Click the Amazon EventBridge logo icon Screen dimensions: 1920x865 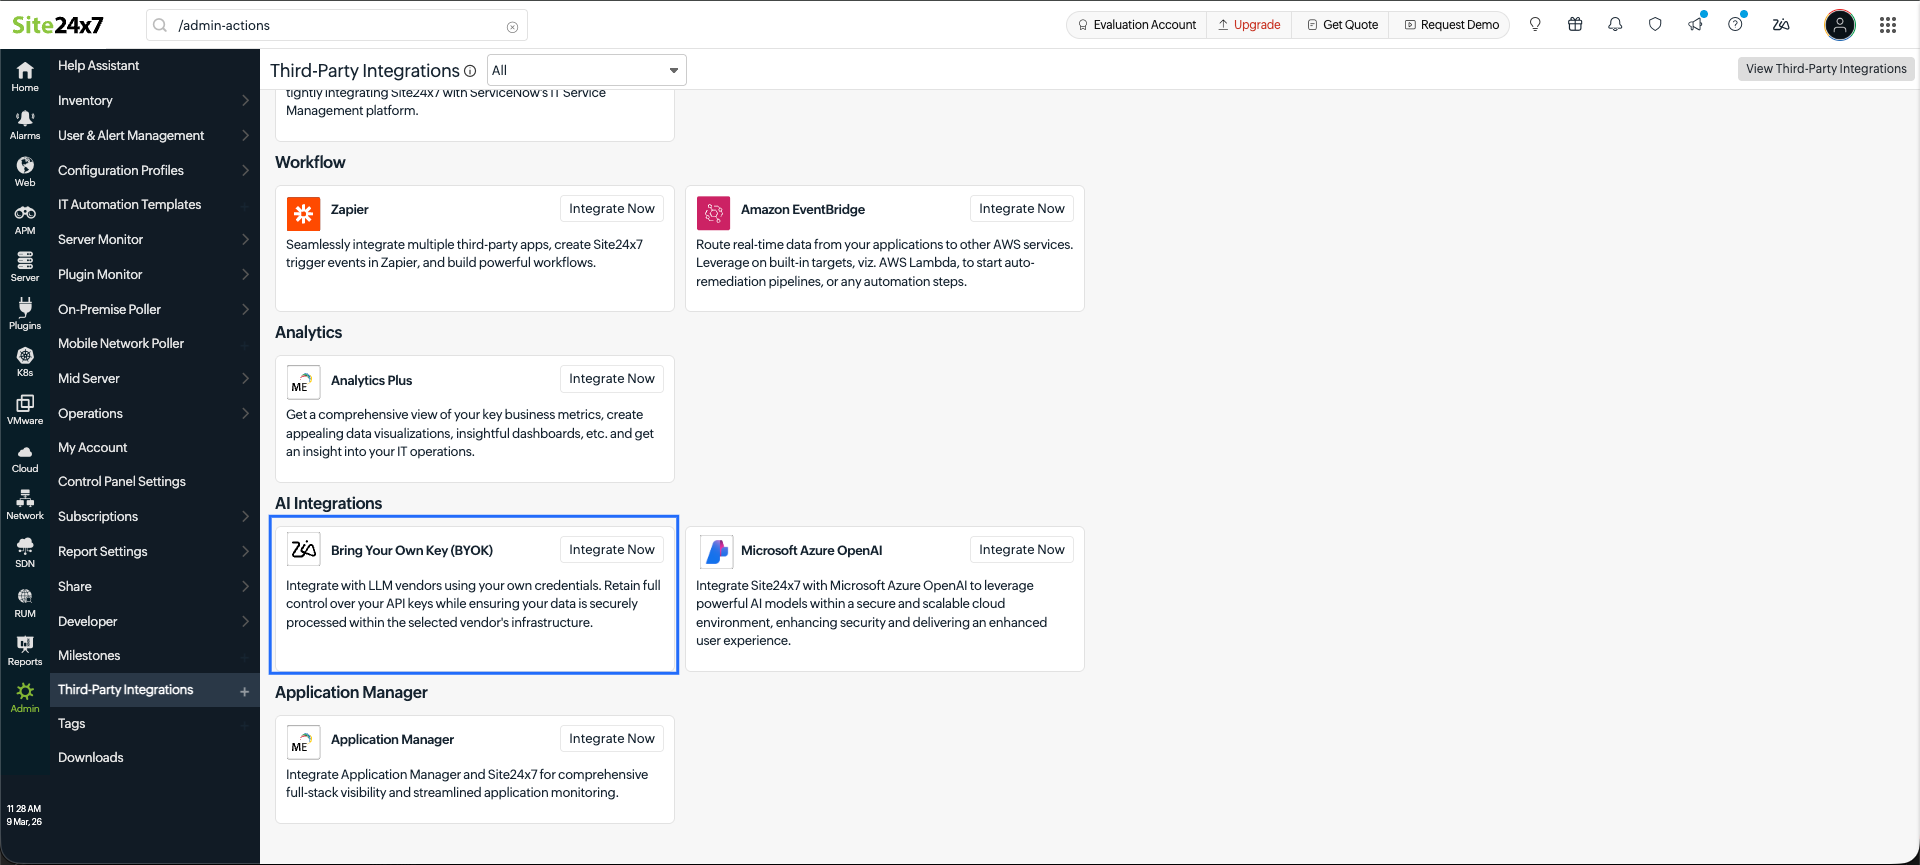pos(713,213)
